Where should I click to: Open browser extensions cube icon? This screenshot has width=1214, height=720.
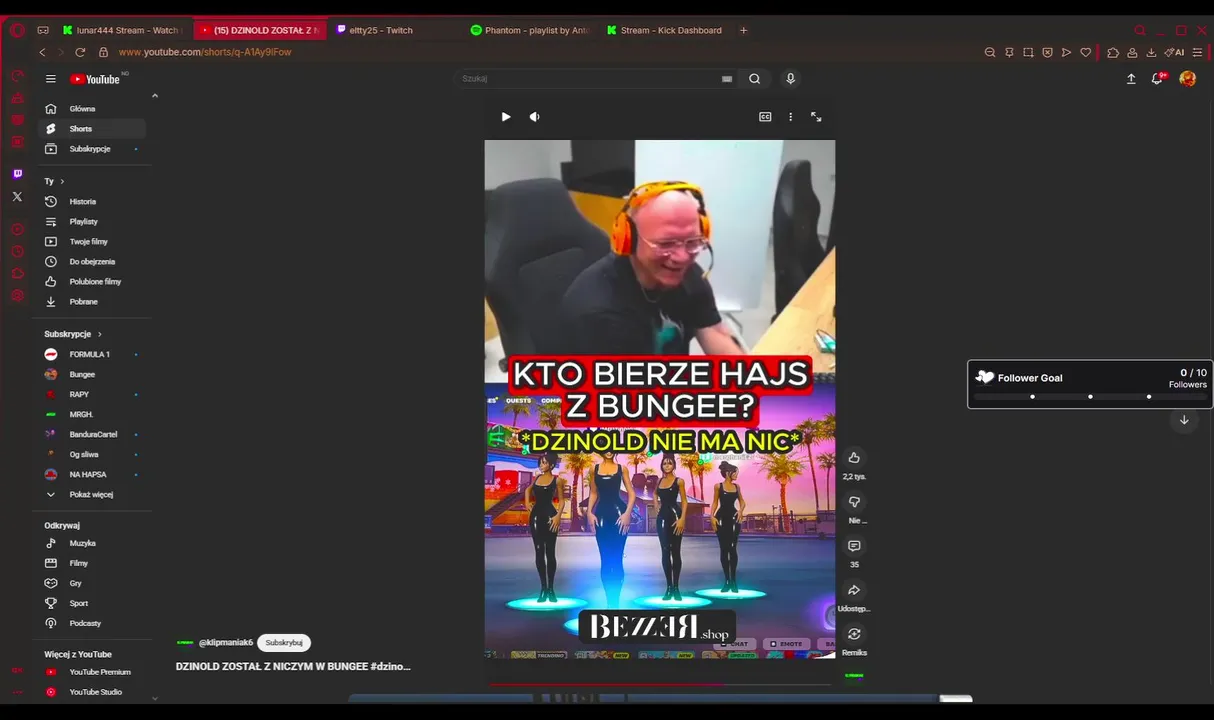click(x=1113, y=52)
